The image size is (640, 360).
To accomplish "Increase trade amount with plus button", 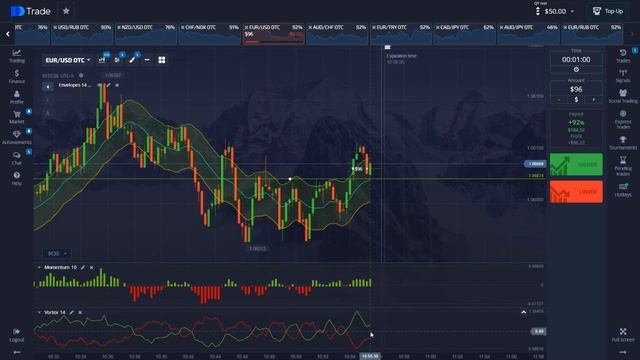I will [593, 100].
